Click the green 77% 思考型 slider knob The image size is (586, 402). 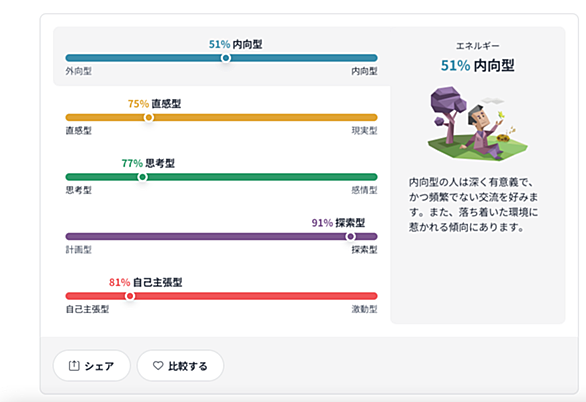142,177
